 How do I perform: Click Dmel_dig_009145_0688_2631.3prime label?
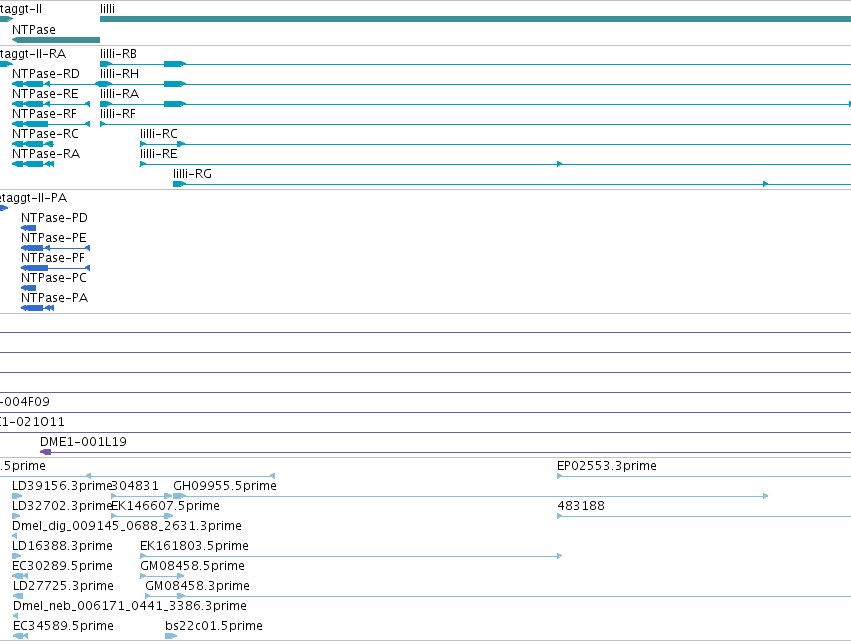126,526
